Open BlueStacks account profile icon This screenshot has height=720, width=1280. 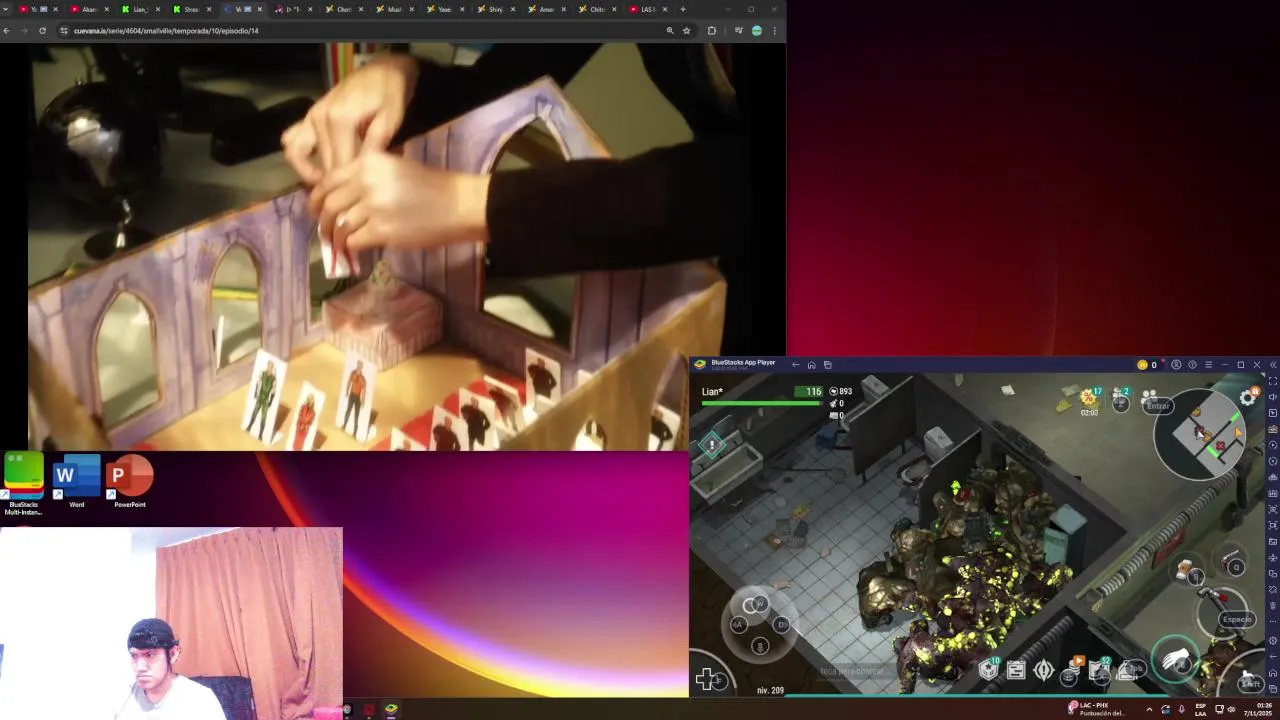pyautogui.click(x=1176, y=365)
